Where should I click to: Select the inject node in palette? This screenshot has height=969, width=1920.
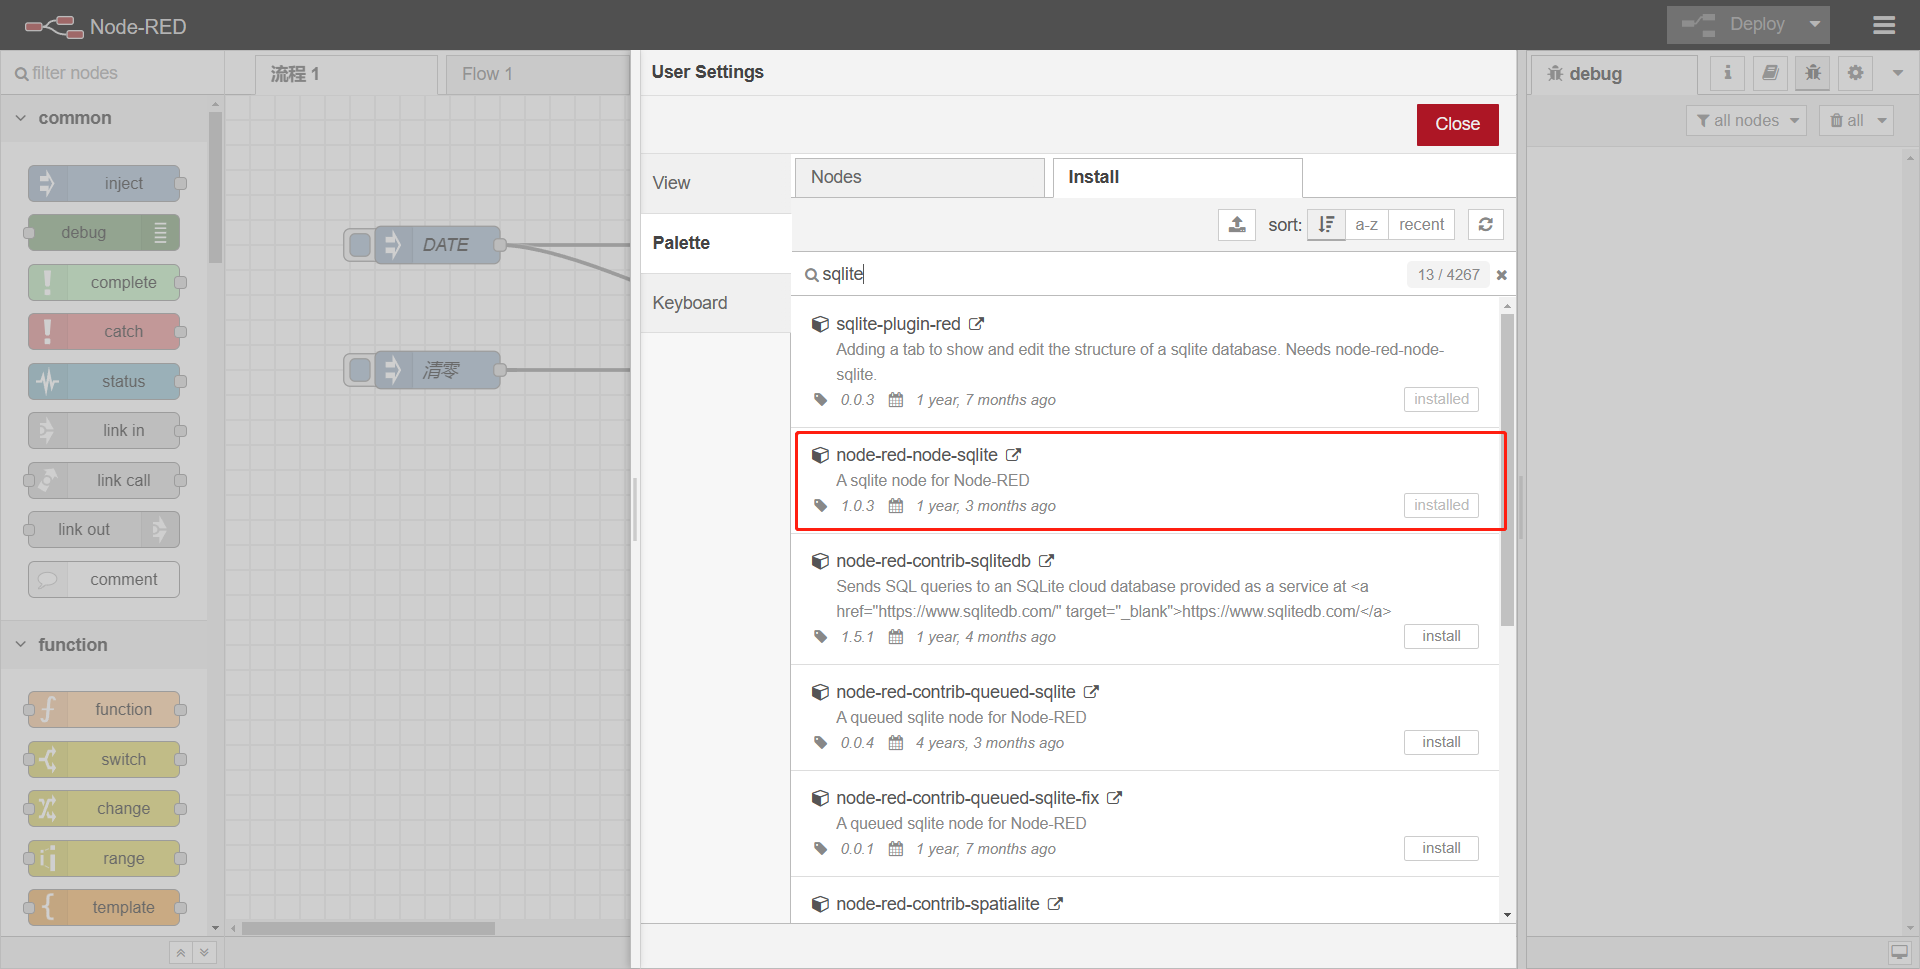click(x=105, y=184)
